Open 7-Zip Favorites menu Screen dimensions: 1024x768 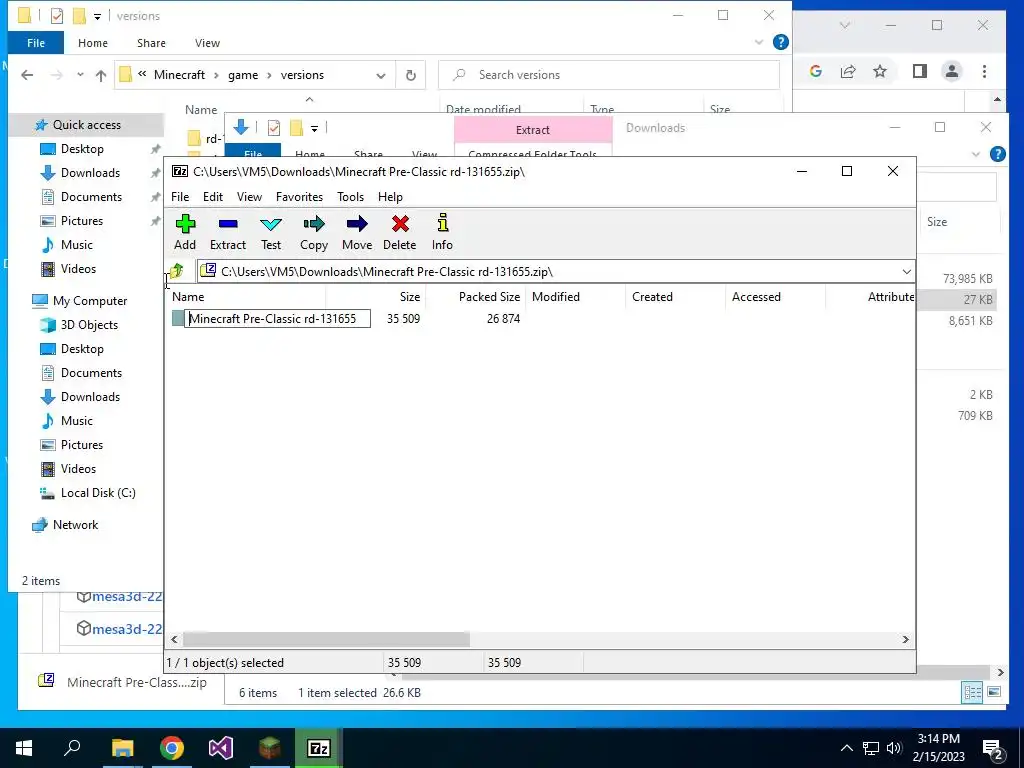(299, 197)
